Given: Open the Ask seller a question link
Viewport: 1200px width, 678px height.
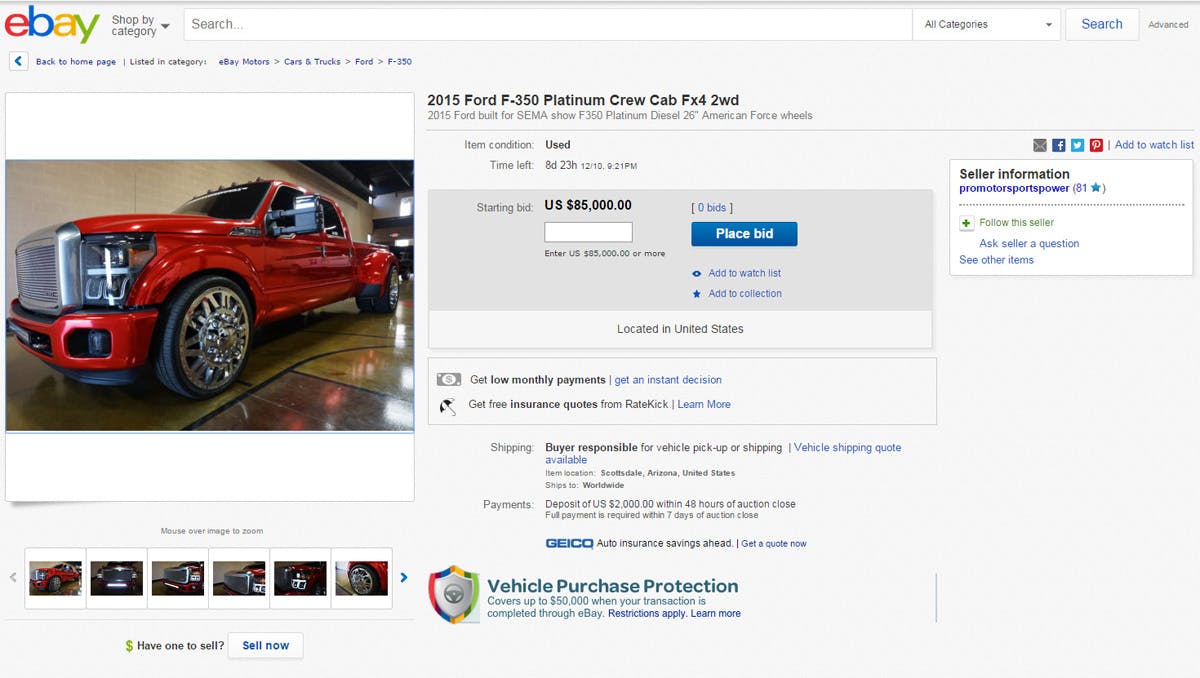Looking at the screenshot, I should point(1029,243).
